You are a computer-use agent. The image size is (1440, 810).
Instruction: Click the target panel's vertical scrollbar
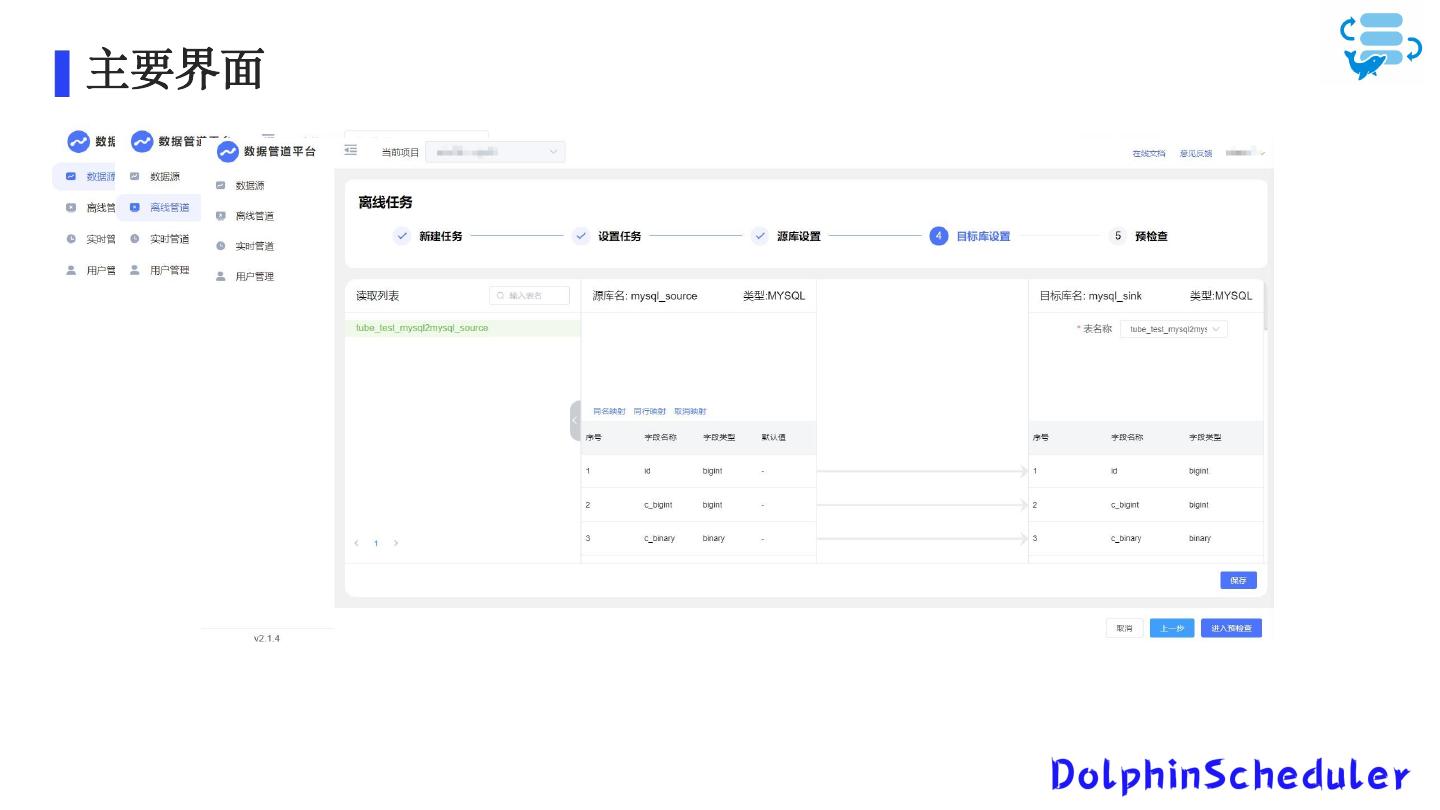[1266, 305]
